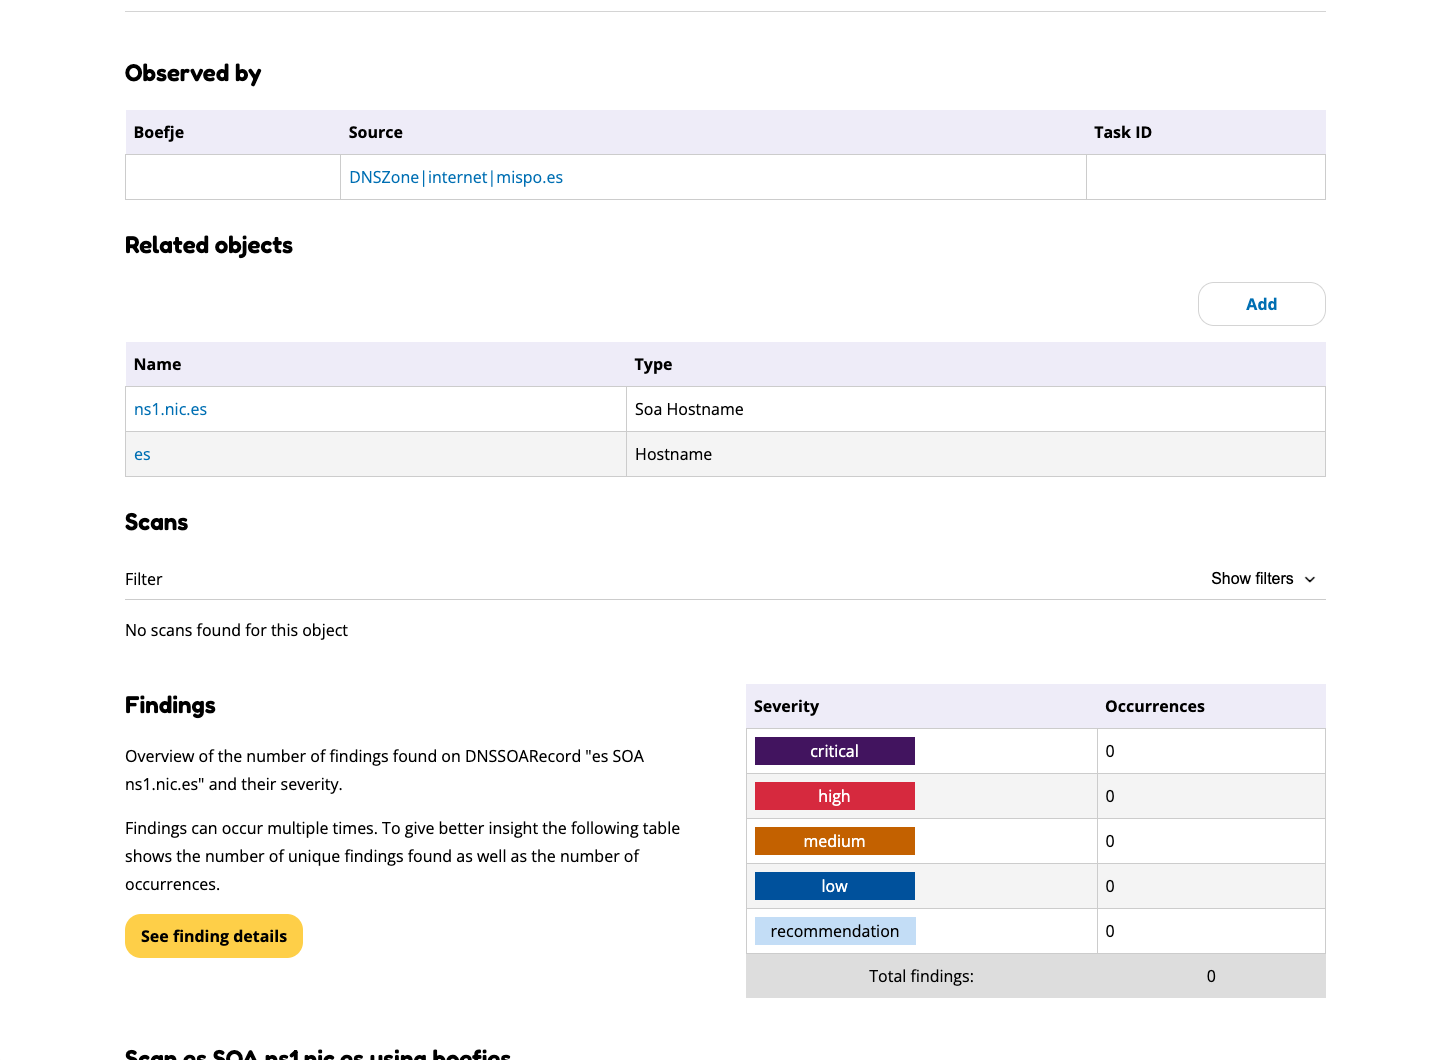Click the Show filters chevron icon
Screen dimensions: 1453x1060
point(1310,579)
